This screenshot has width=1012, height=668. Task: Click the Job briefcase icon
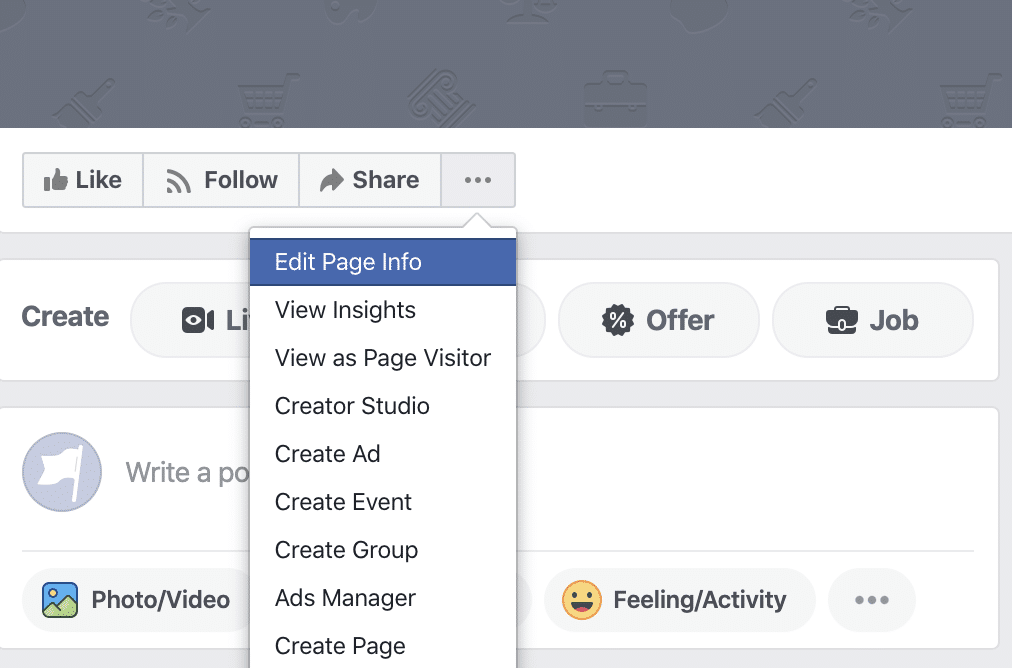pos(841,320)
